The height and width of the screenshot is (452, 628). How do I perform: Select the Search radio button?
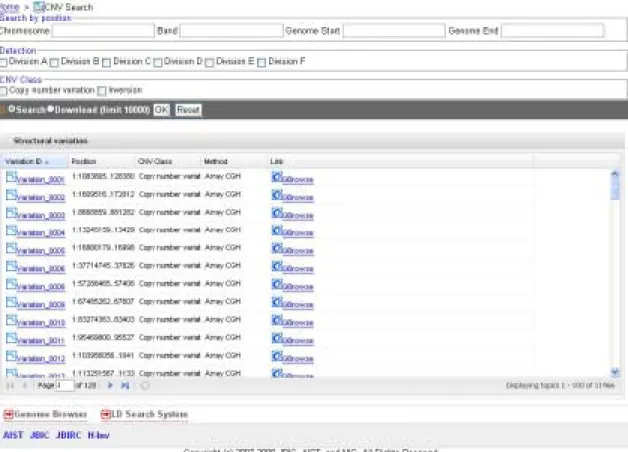[12, 108]
